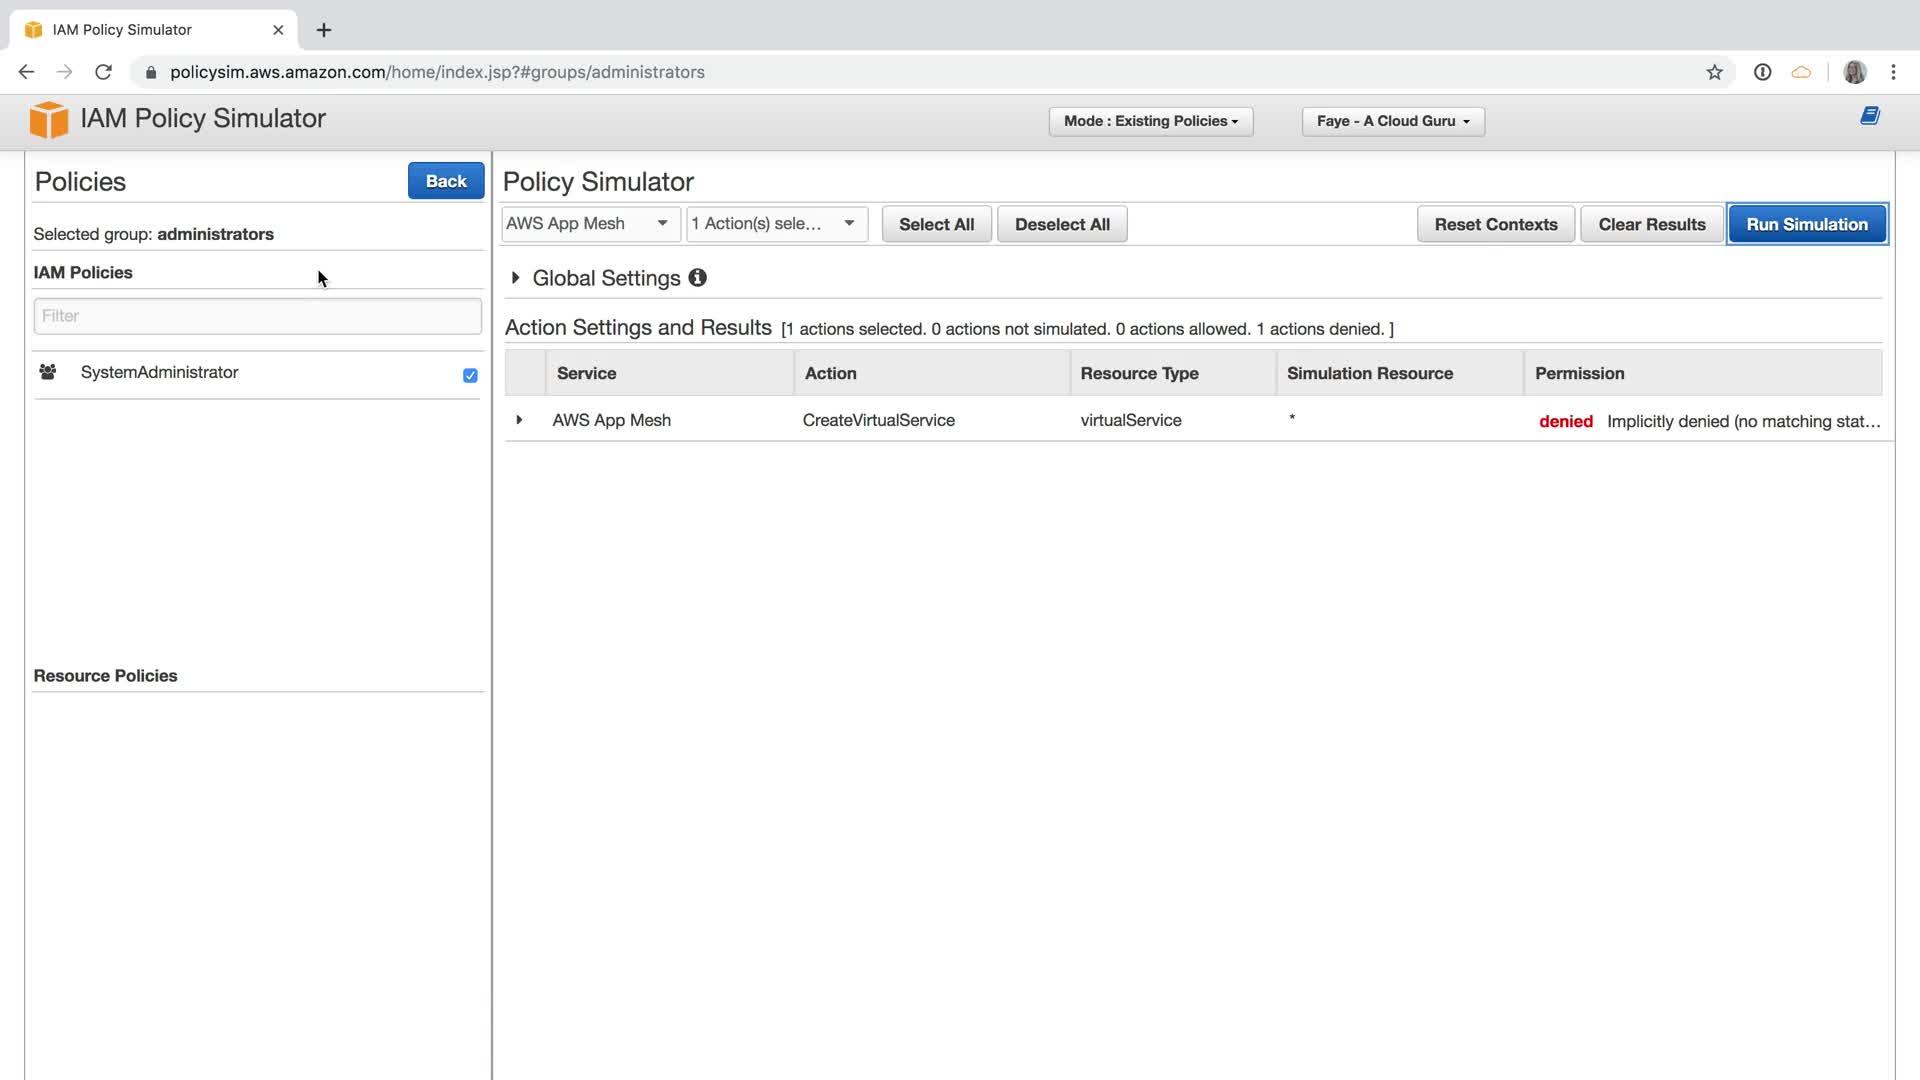Viewport: 1920px width, 1080px height.
Task: Click the SystemAdministrator group icon
Action: 47,372
